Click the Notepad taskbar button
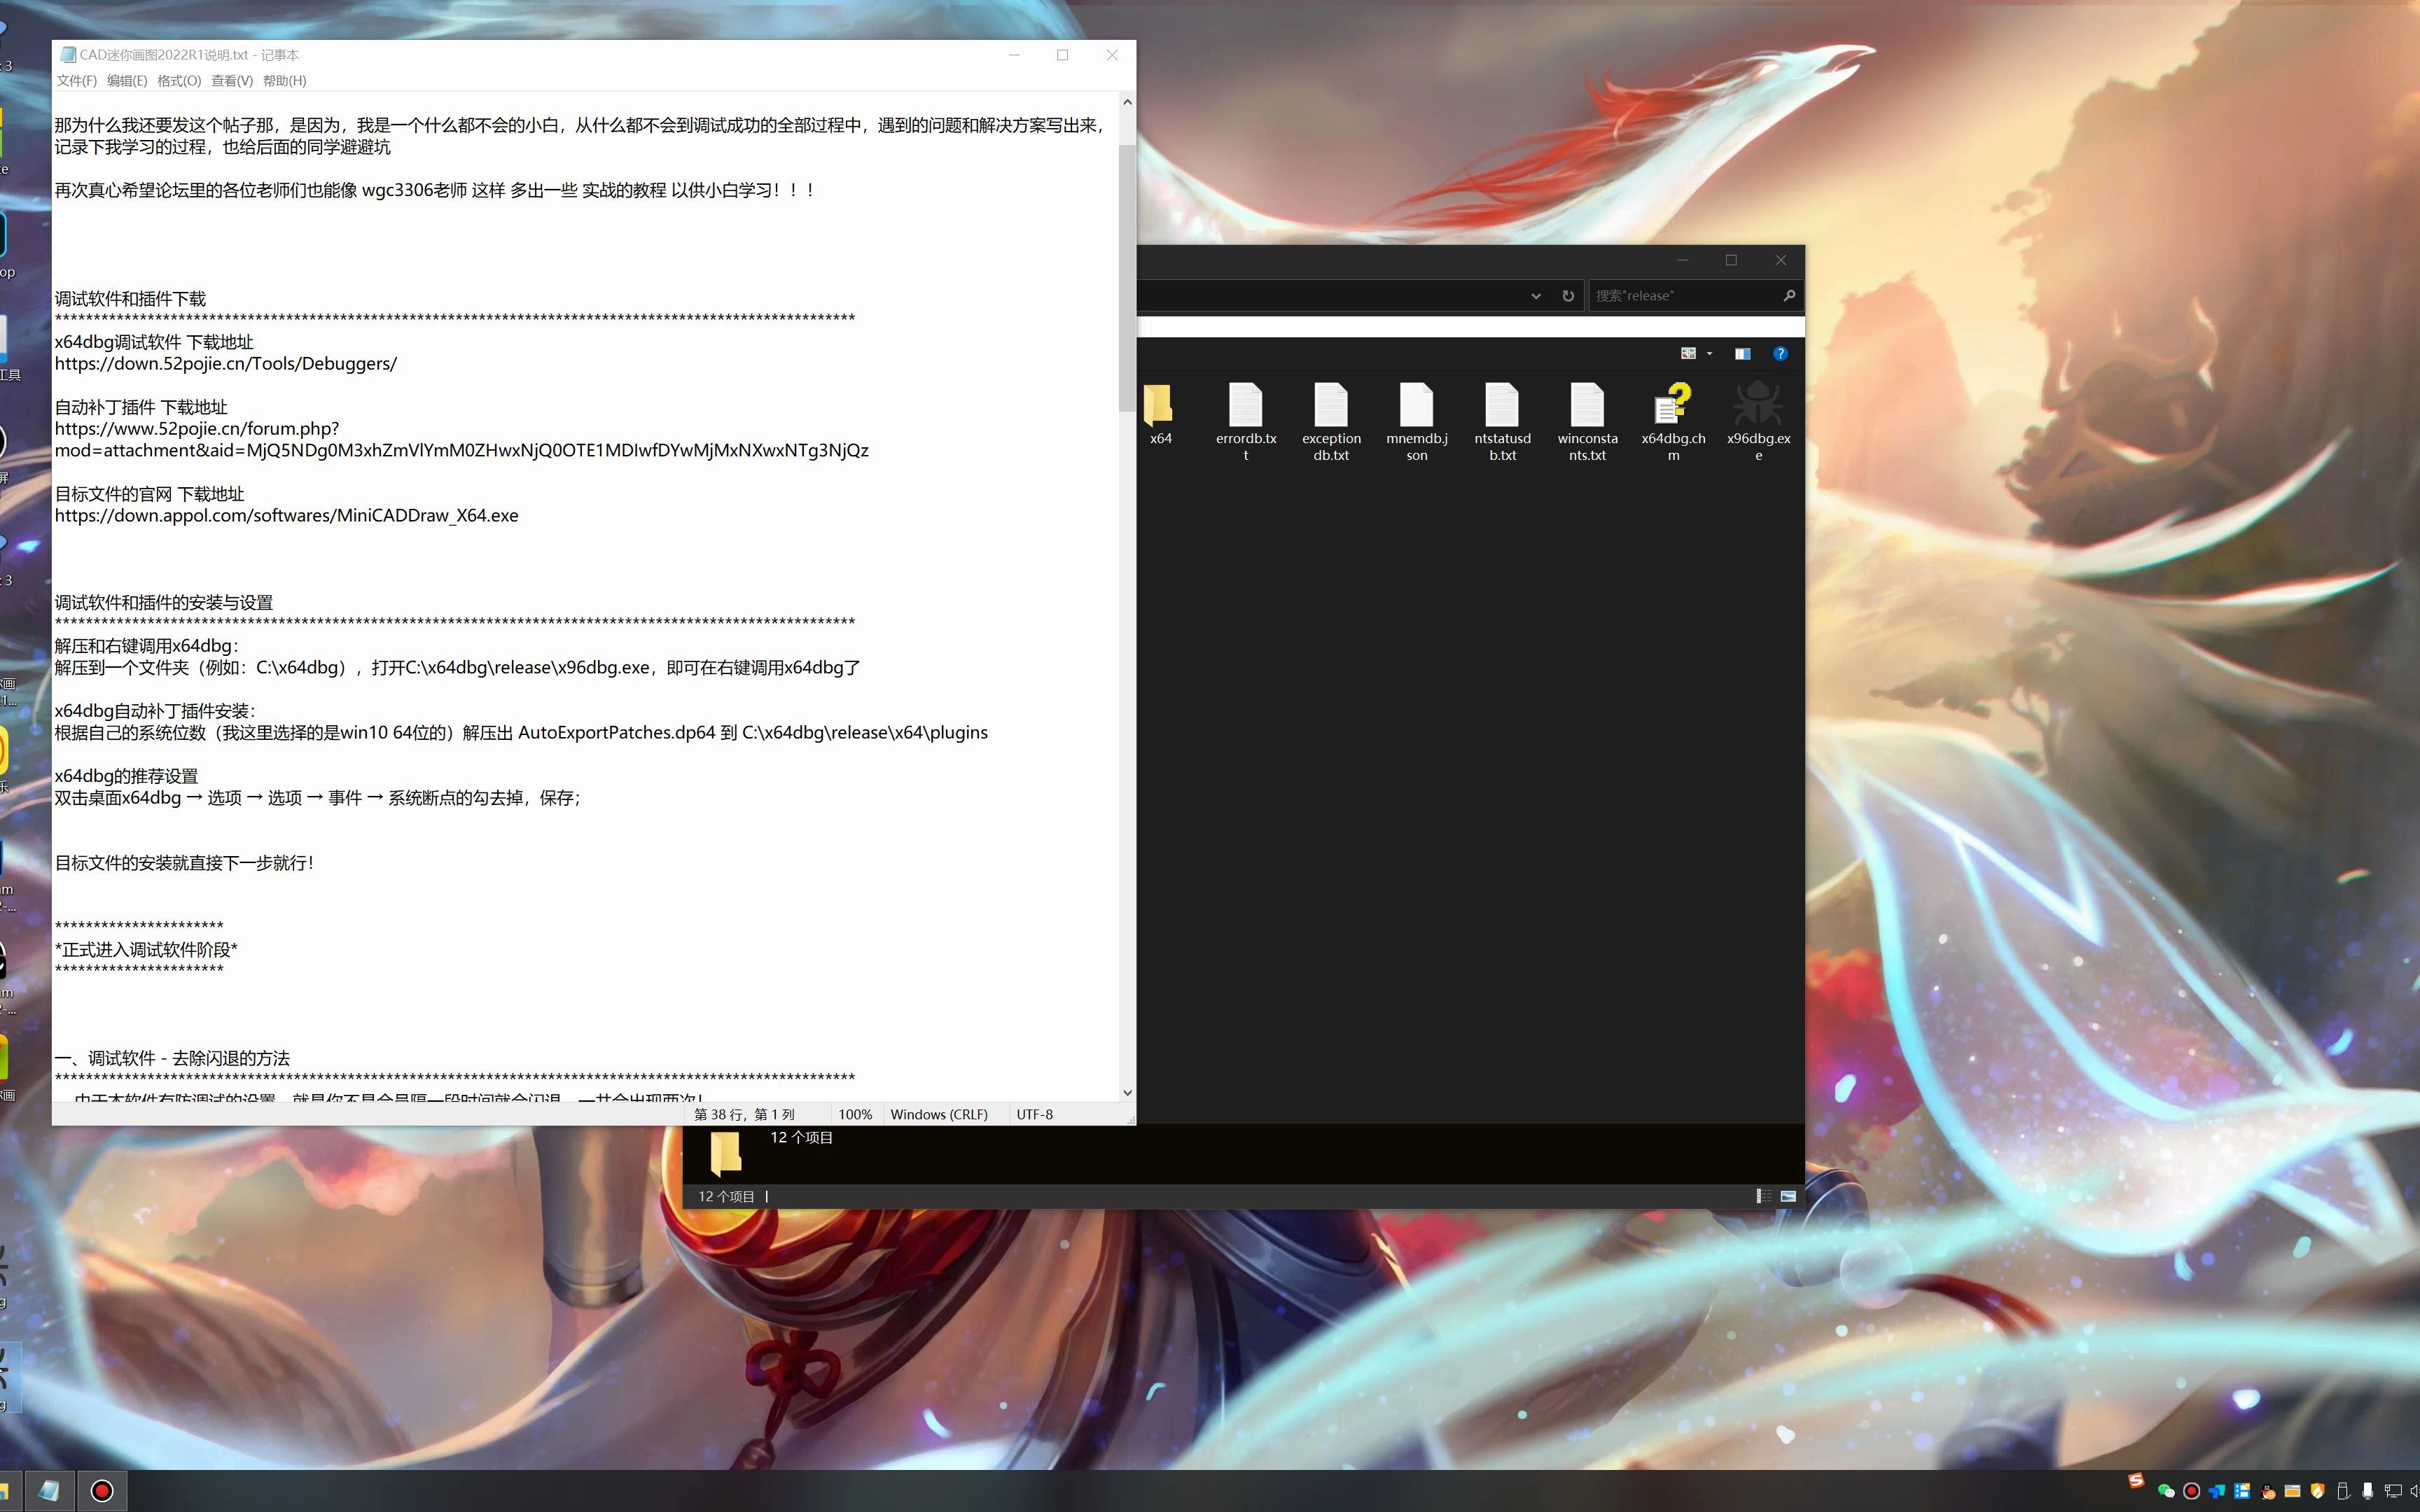The image size is (2420, 1512). click(x=49, y=1491)
